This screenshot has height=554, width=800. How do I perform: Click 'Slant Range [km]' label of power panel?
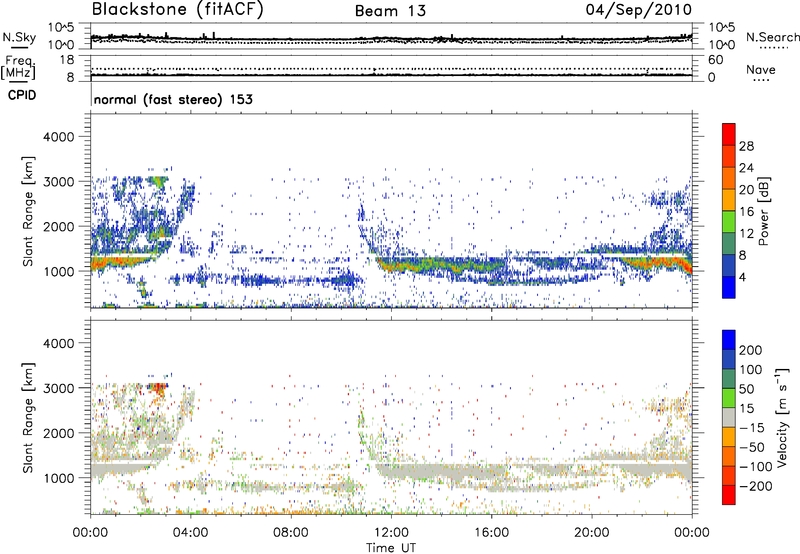coord(28,211)
